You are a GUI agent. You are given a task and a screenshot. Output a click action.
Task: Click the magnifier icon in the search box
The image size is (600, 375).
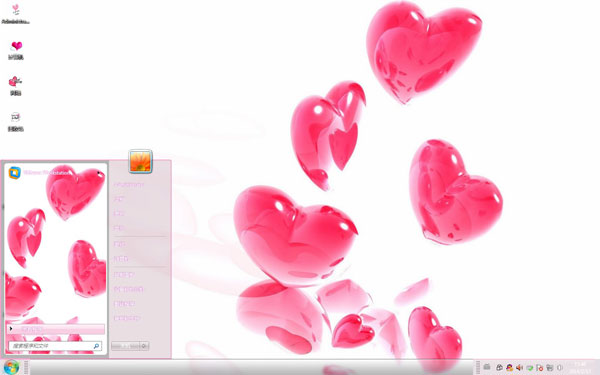click(x=96, y=346)
